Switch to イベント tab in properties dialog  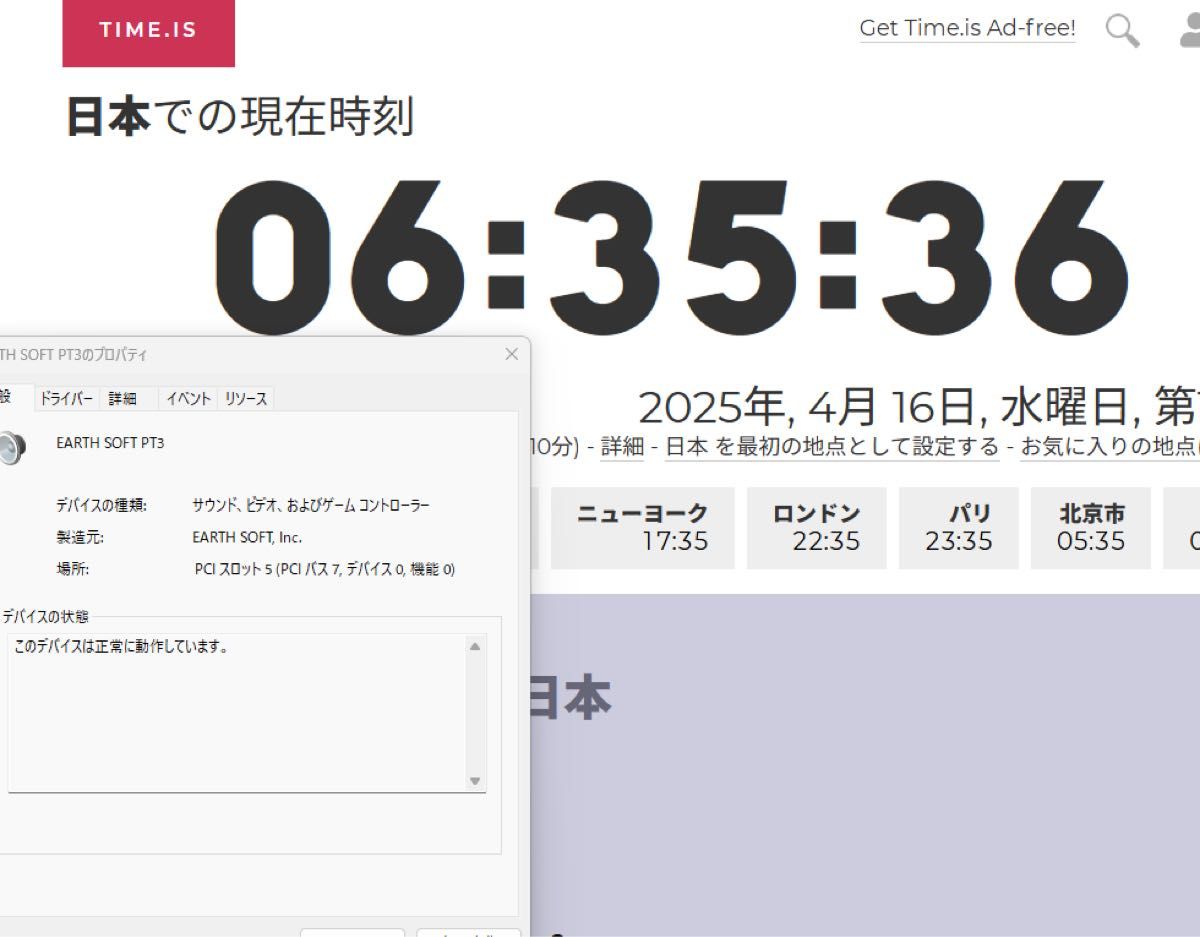188,398
